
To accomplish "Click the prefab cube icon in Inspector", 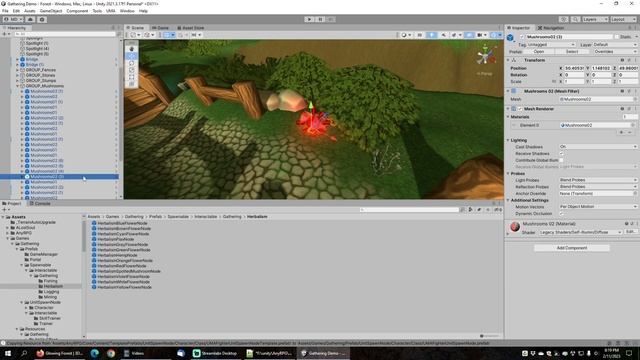I will (x=510, y=38).
